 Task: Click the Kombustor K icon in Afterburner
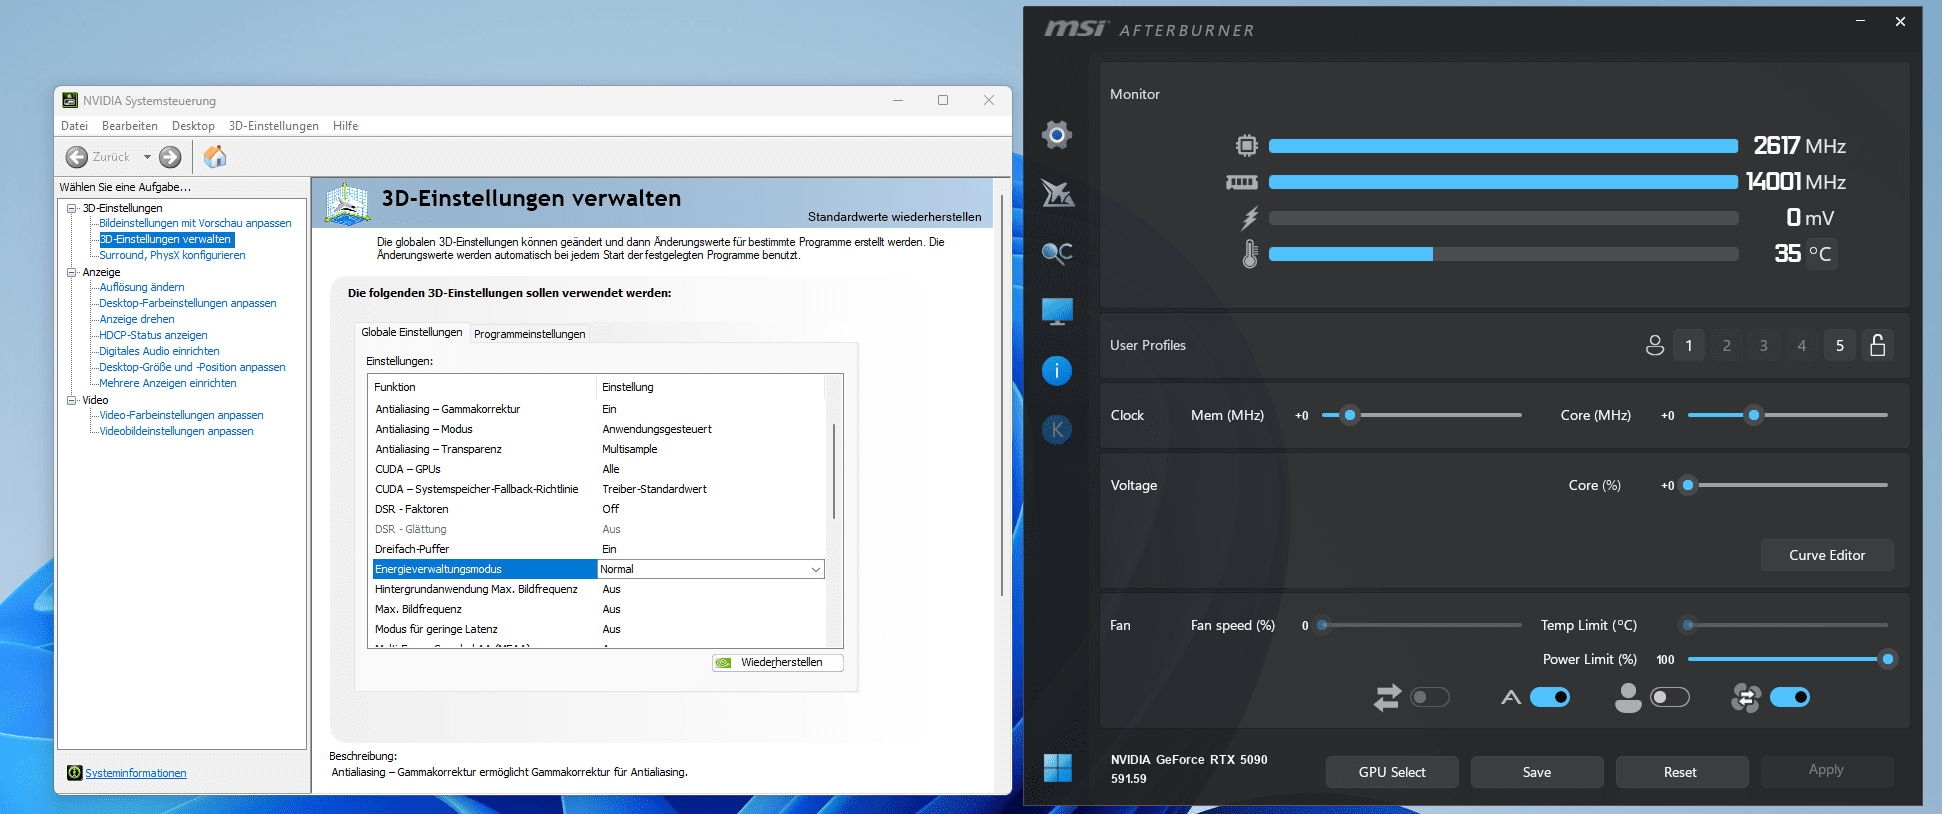[1057, 430]
